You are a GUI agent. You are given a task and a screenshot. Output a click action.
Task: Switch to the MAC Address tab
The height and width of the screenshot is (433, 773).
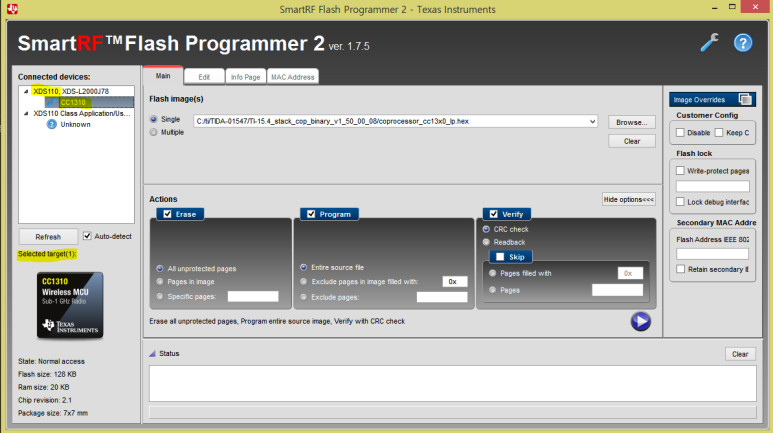click(x=293, y=76)
